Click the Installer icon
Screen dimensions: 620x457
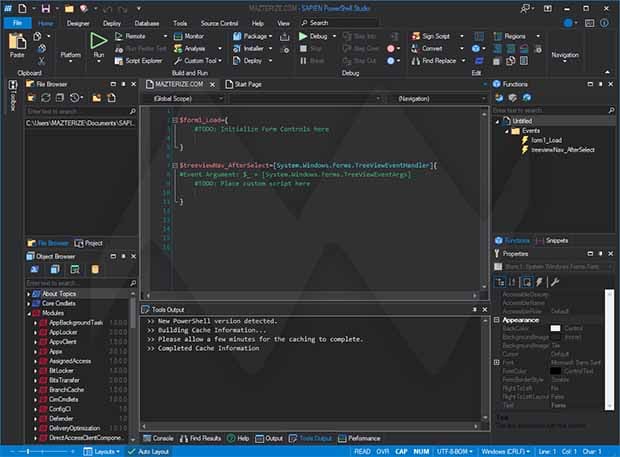point(237,49)
